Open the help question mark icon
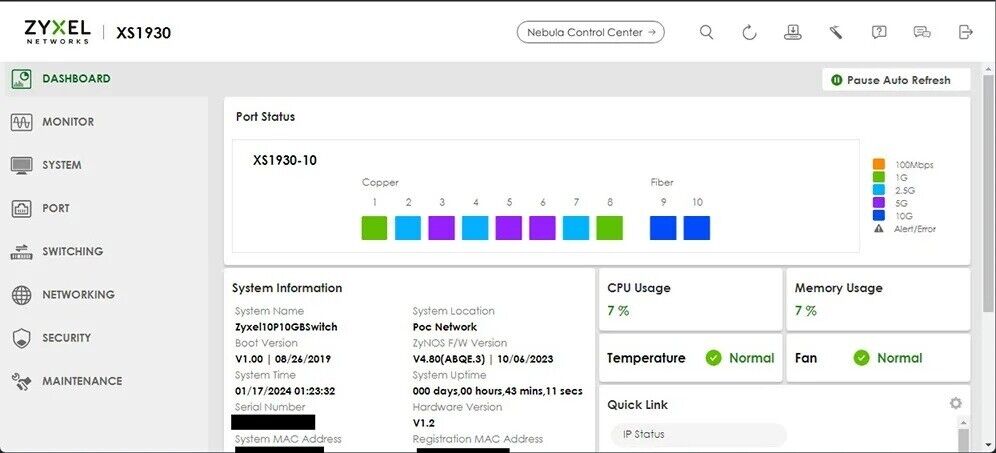 click(x=879, y=32)
